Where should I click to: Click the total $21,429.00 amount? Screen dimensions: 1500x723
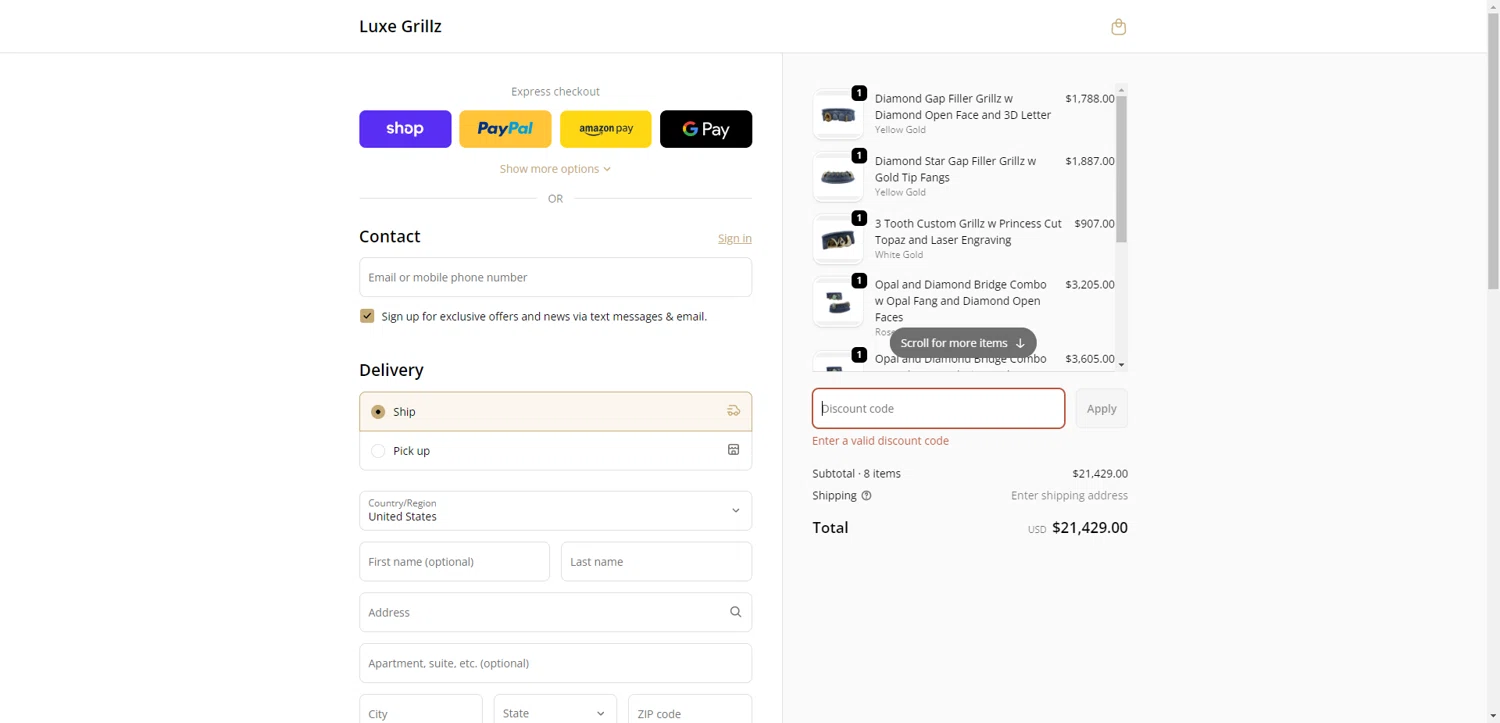[1090, 528]
